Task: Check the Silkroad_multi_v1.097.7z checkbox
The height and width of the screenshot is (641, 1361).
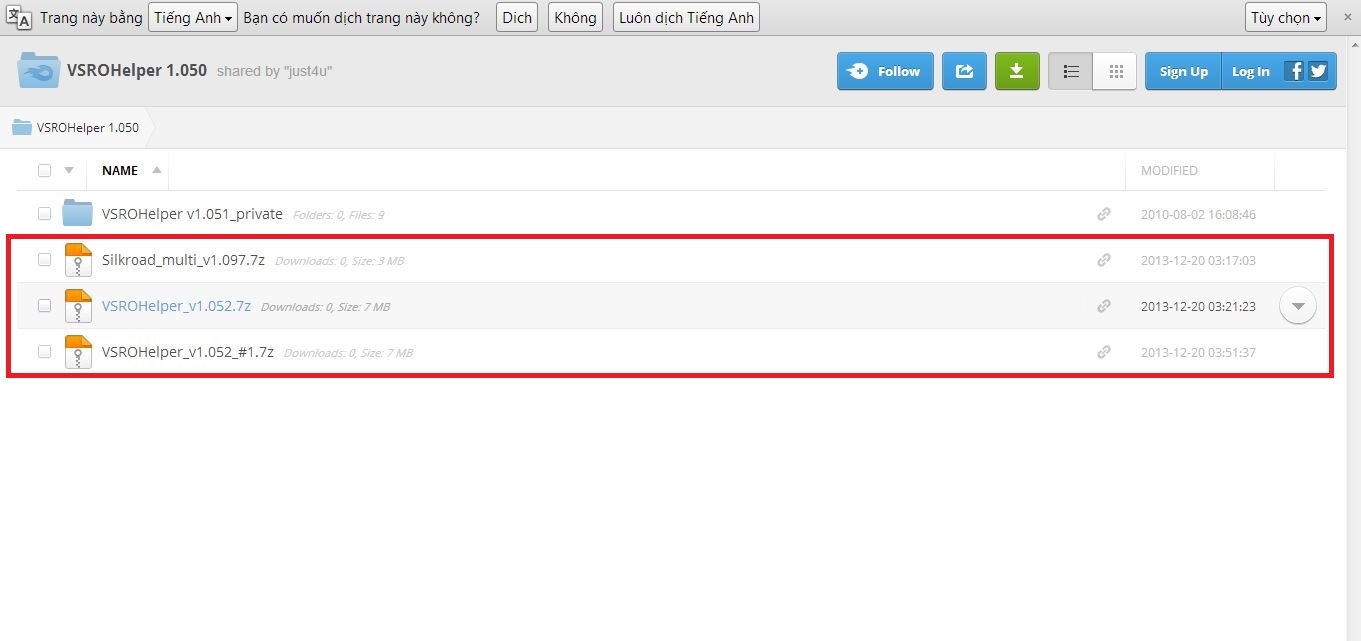Action: click(x=44, y=260)
